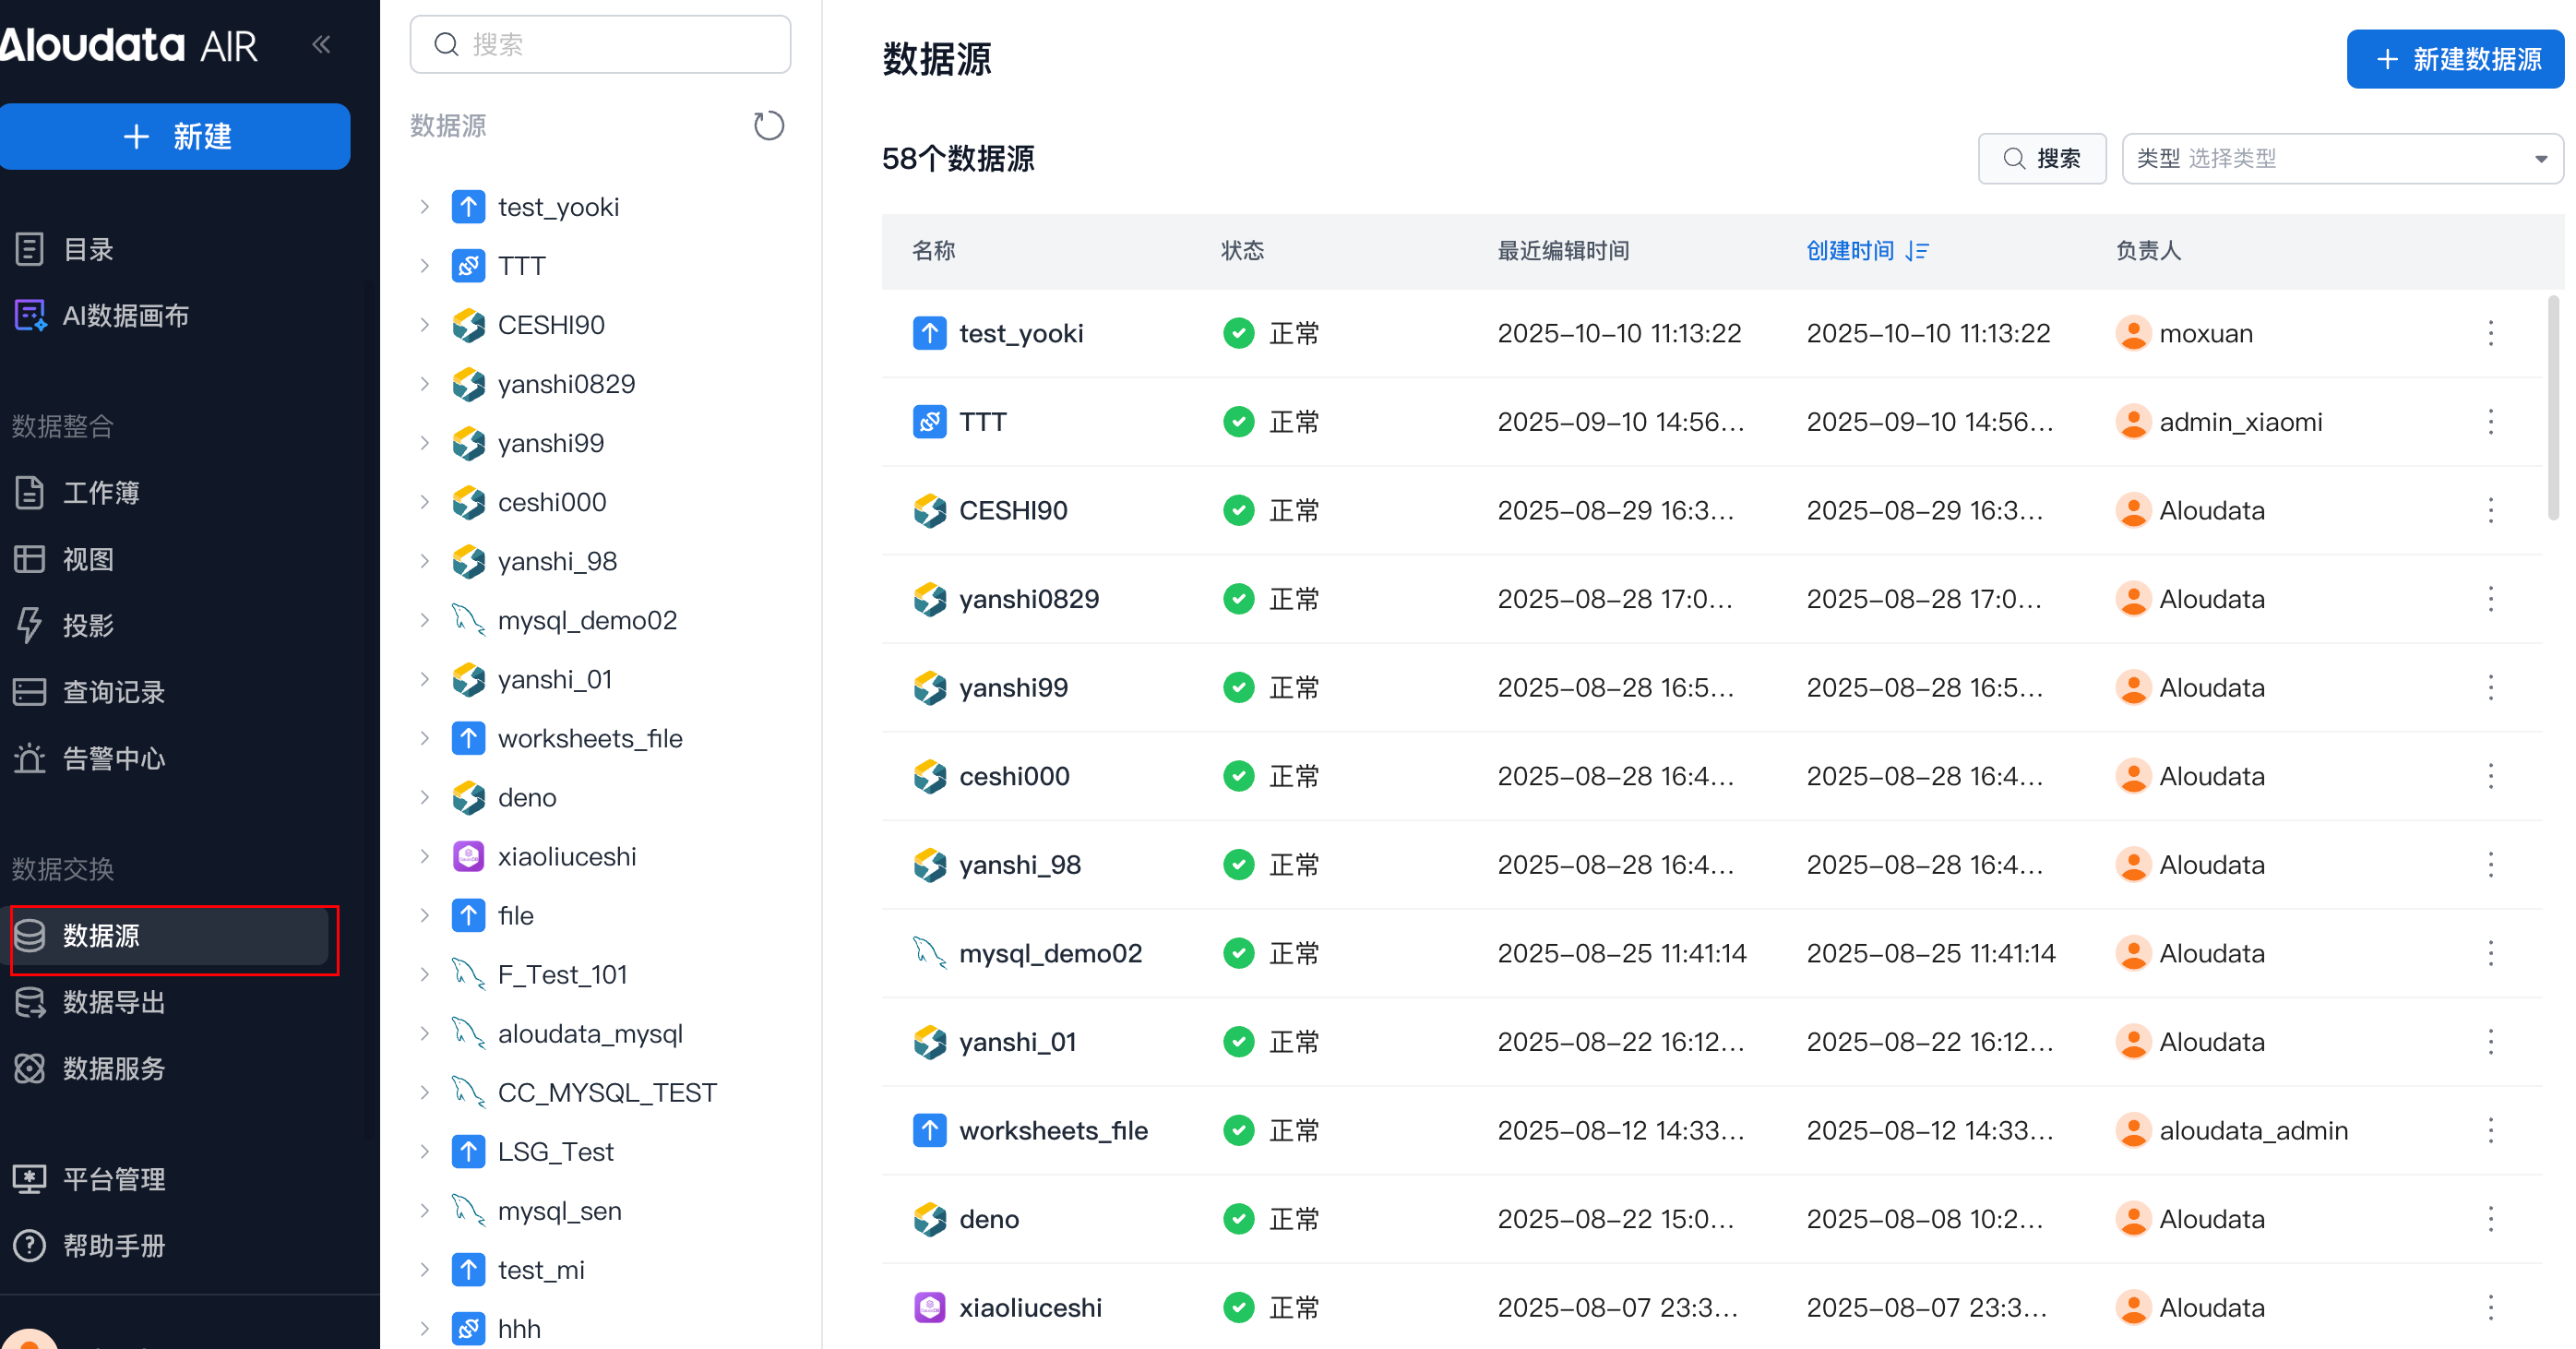
Task: Open more options for mysql_demo02 row
Action: point(2490,953)
